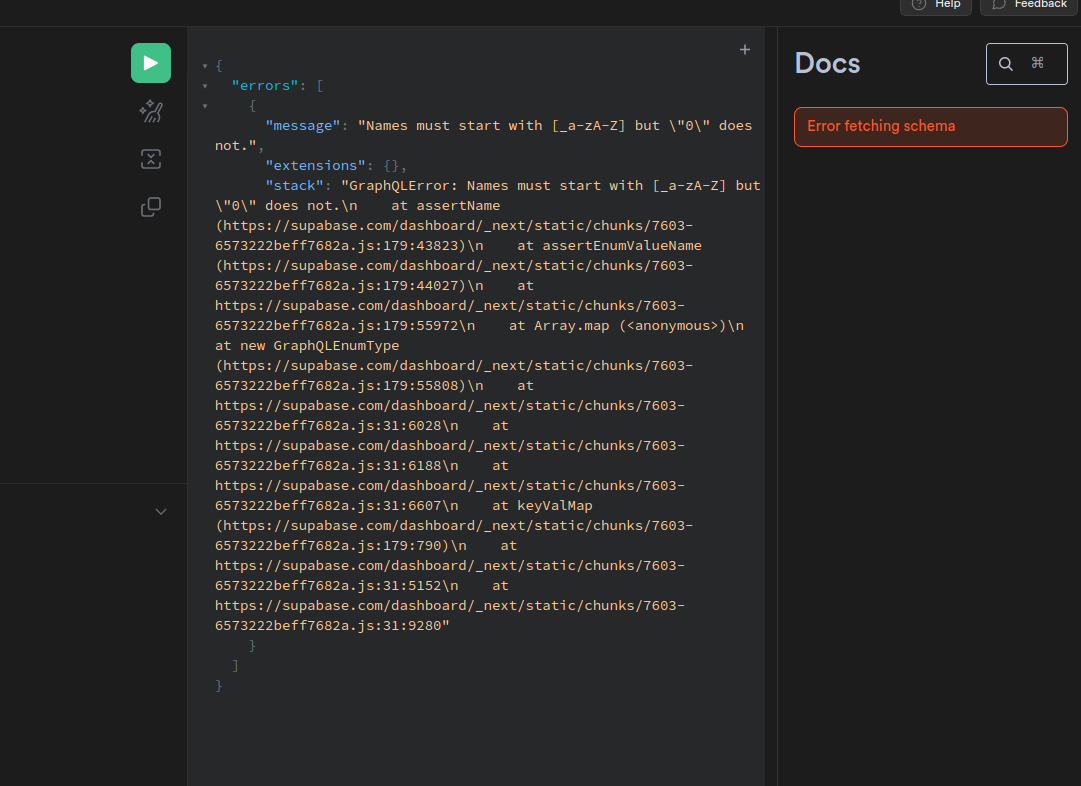Collapse the "errors" array fold arrow
This screenshot has height=786, width=1081.
(x=205, y=86)
